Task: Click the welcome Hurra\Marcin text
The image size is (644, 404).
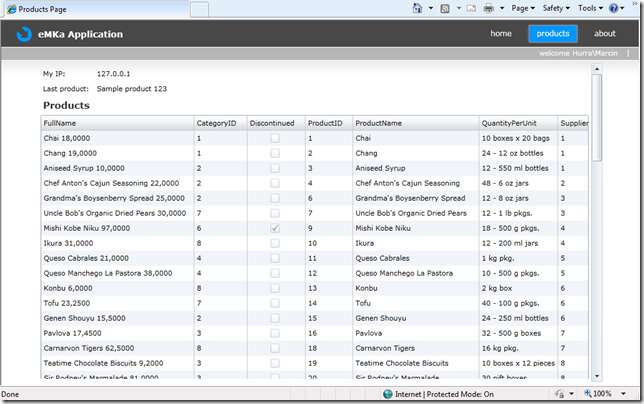Action: pyautogui.click(x=578, y=53)
